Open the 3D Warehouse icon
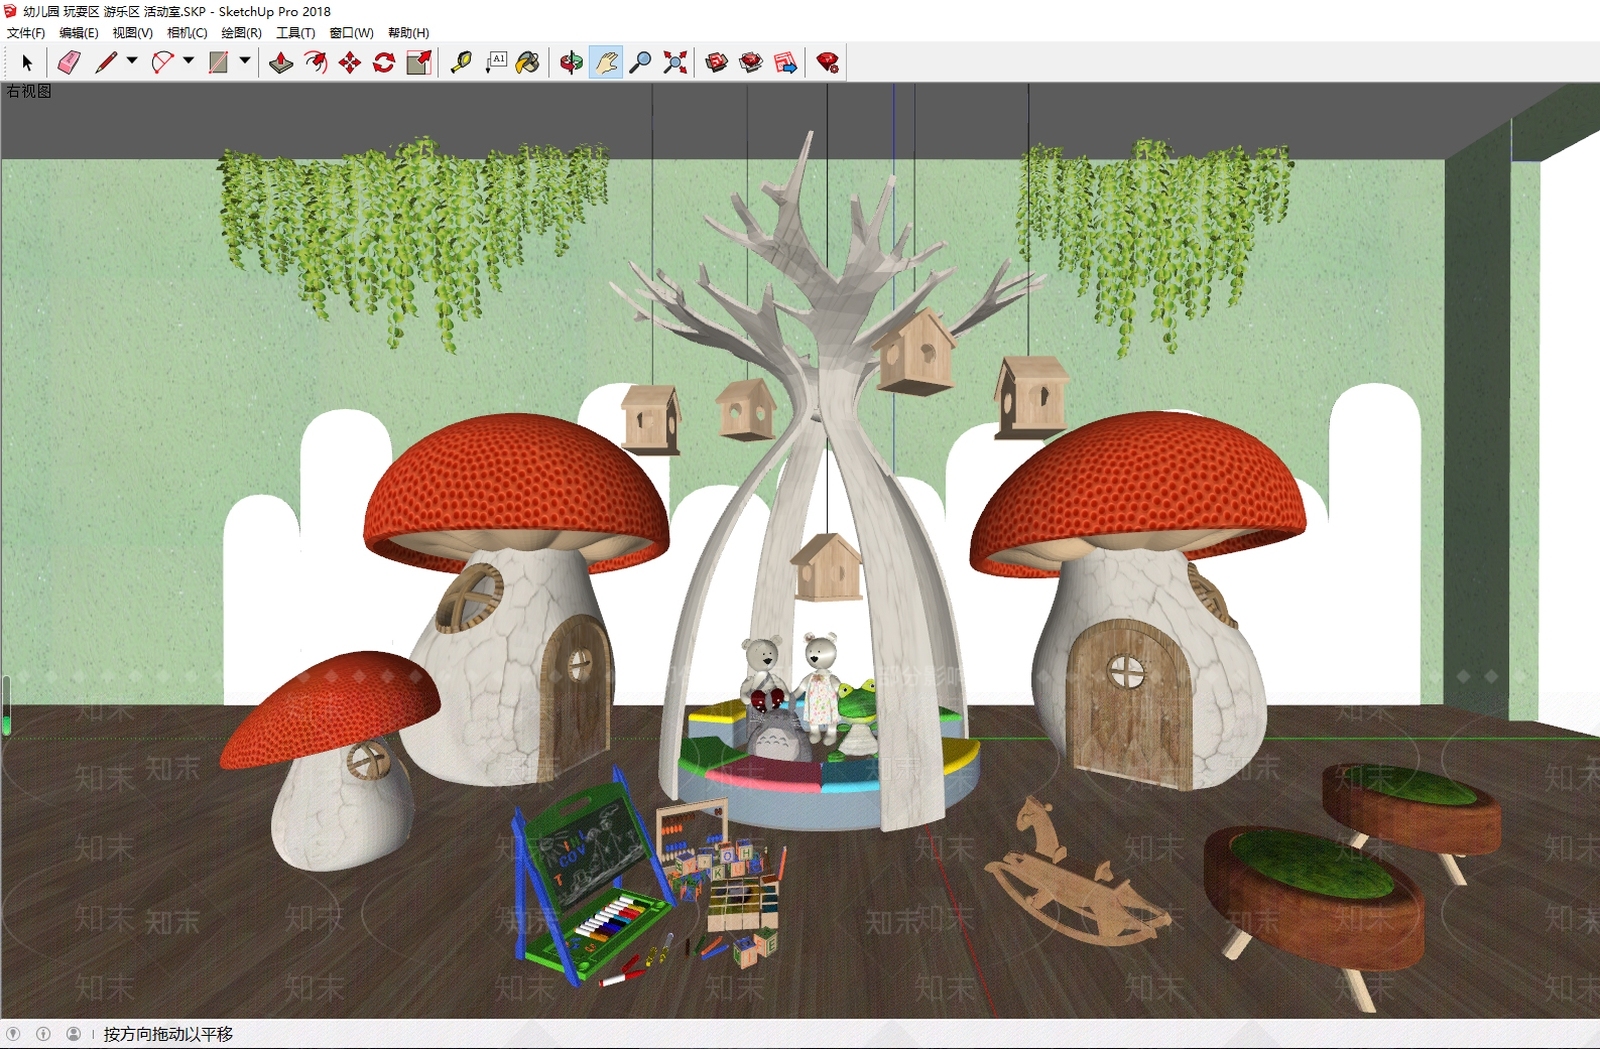1600x1049 pixels. 716,63
